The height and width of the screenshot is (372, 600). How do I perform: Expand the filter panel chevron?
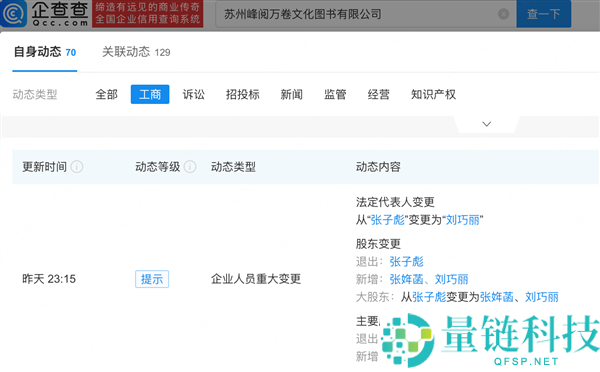(x=486, y=124)
